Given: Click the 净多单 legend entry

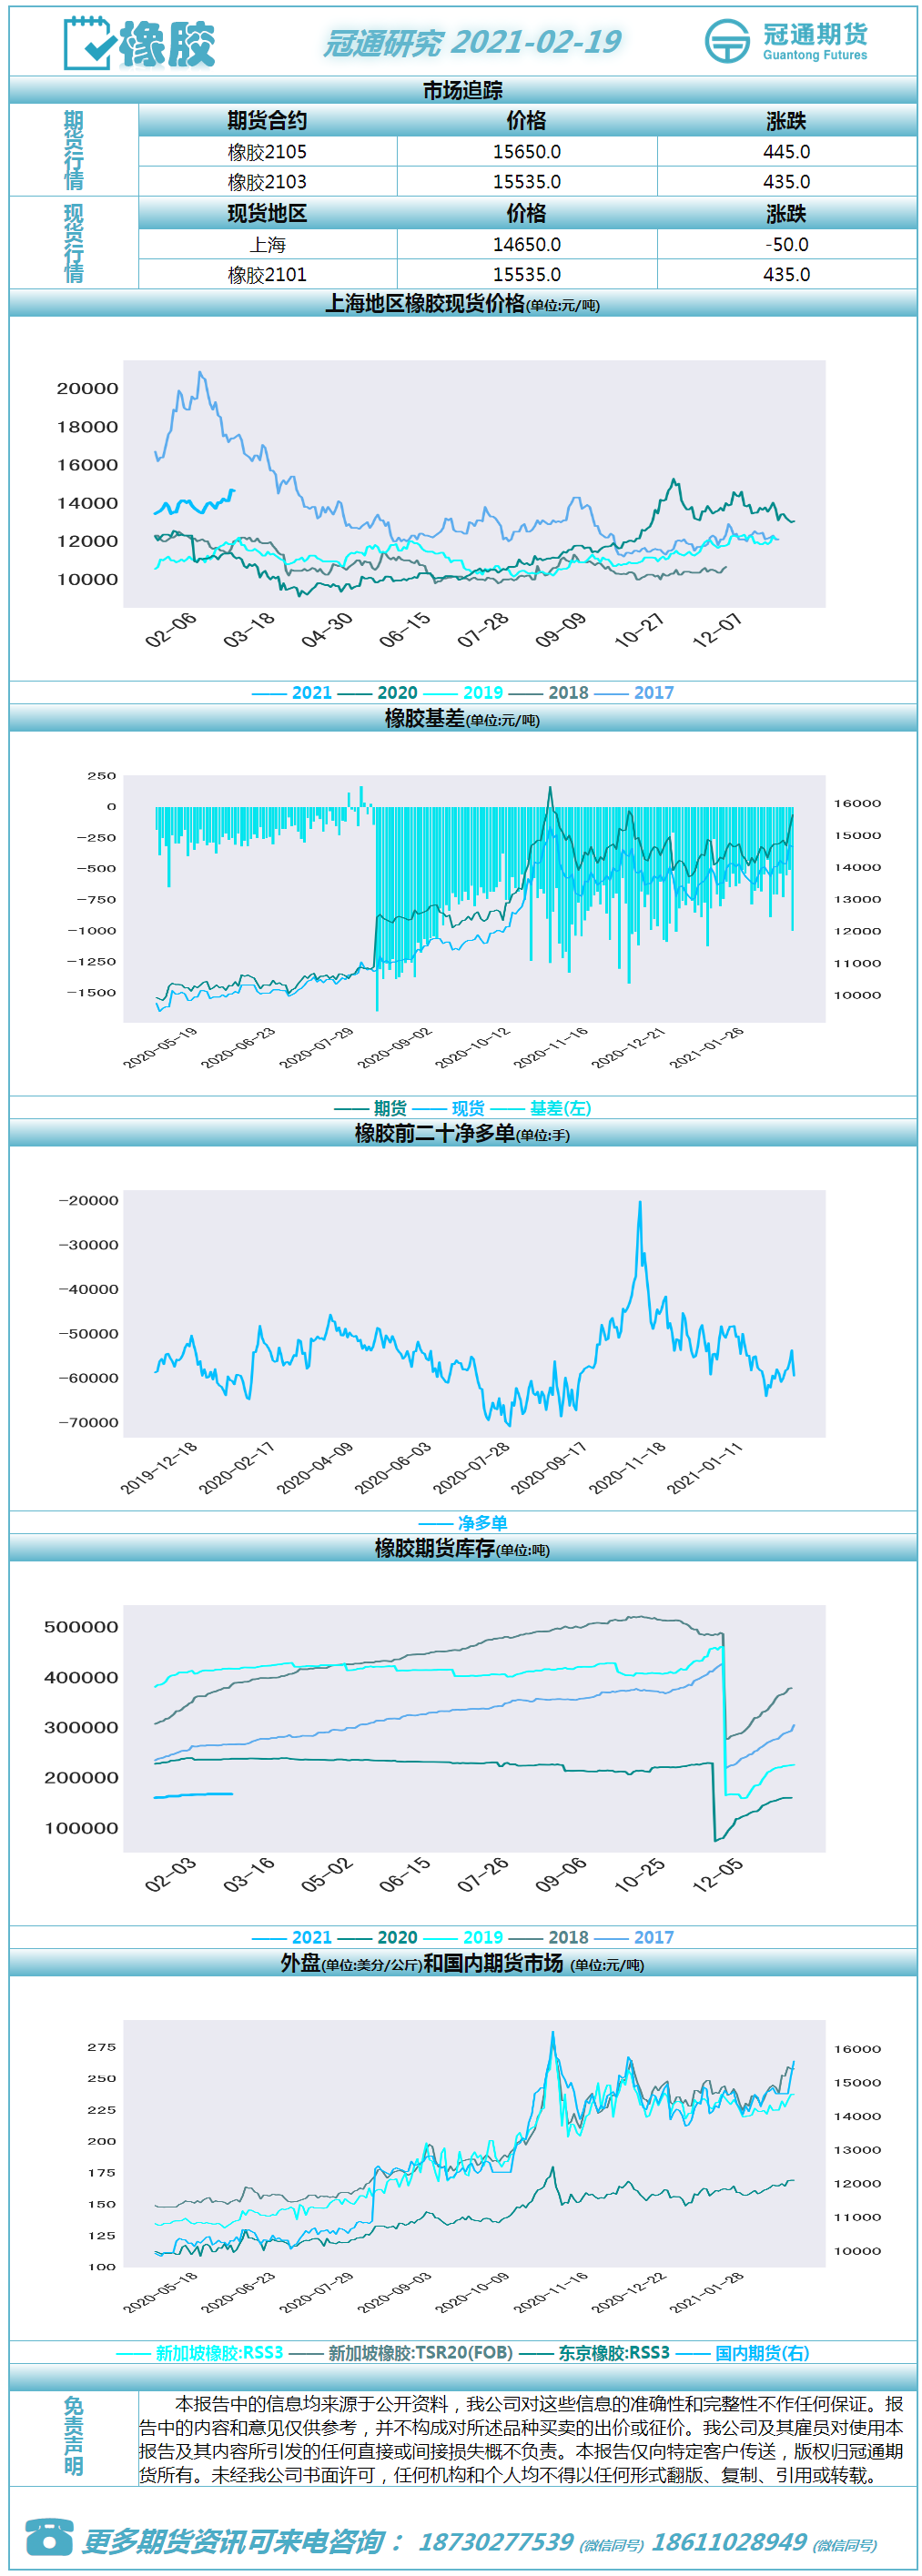Looking at the screenshot, I should coord(463,1523).
